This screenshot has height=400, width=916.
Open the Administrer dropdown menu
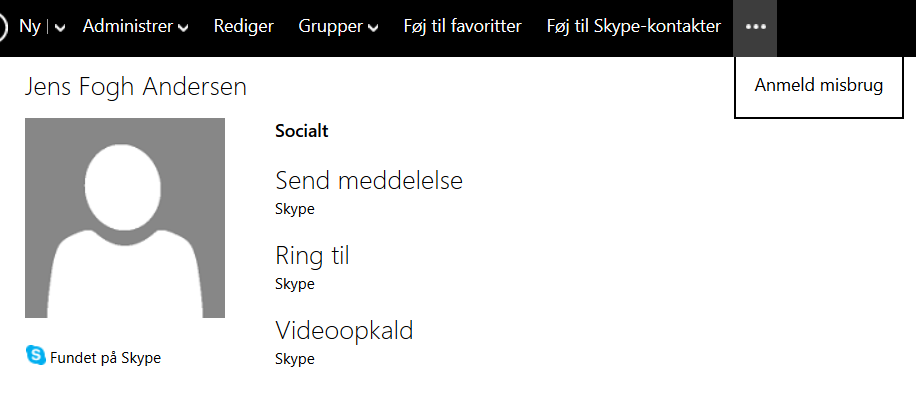coord(135,27)
